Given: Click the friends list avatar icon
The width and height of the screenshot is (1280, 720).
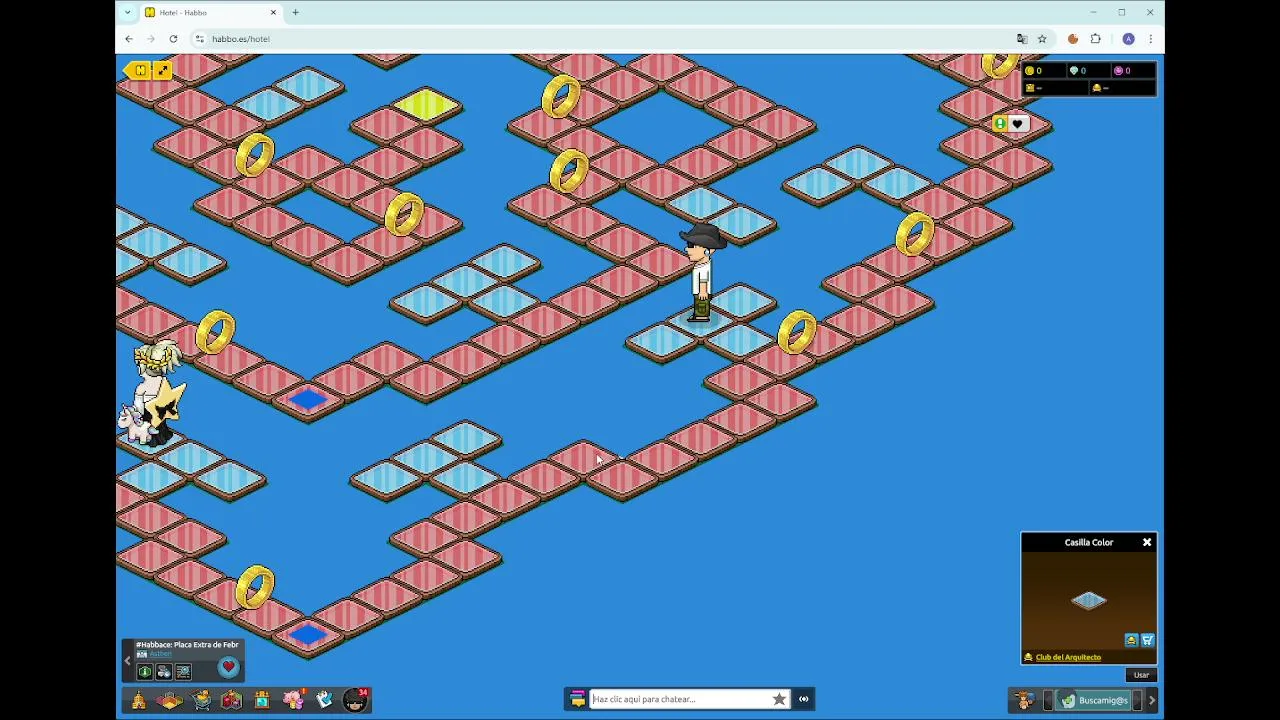Looking at the screenshot, I should (1024, 700).
